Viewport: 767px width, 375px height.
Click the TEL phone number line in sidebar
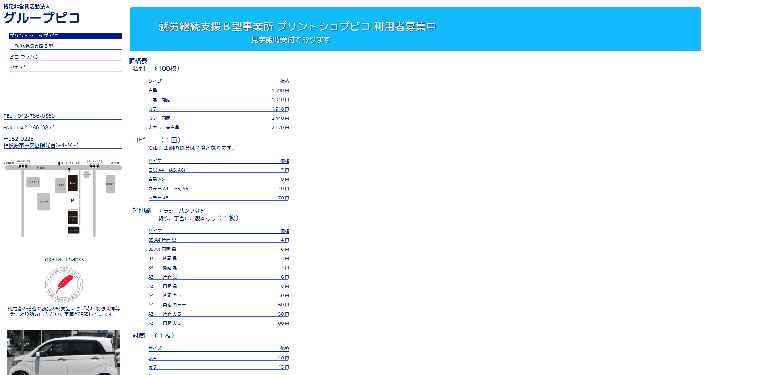point(29,116)
